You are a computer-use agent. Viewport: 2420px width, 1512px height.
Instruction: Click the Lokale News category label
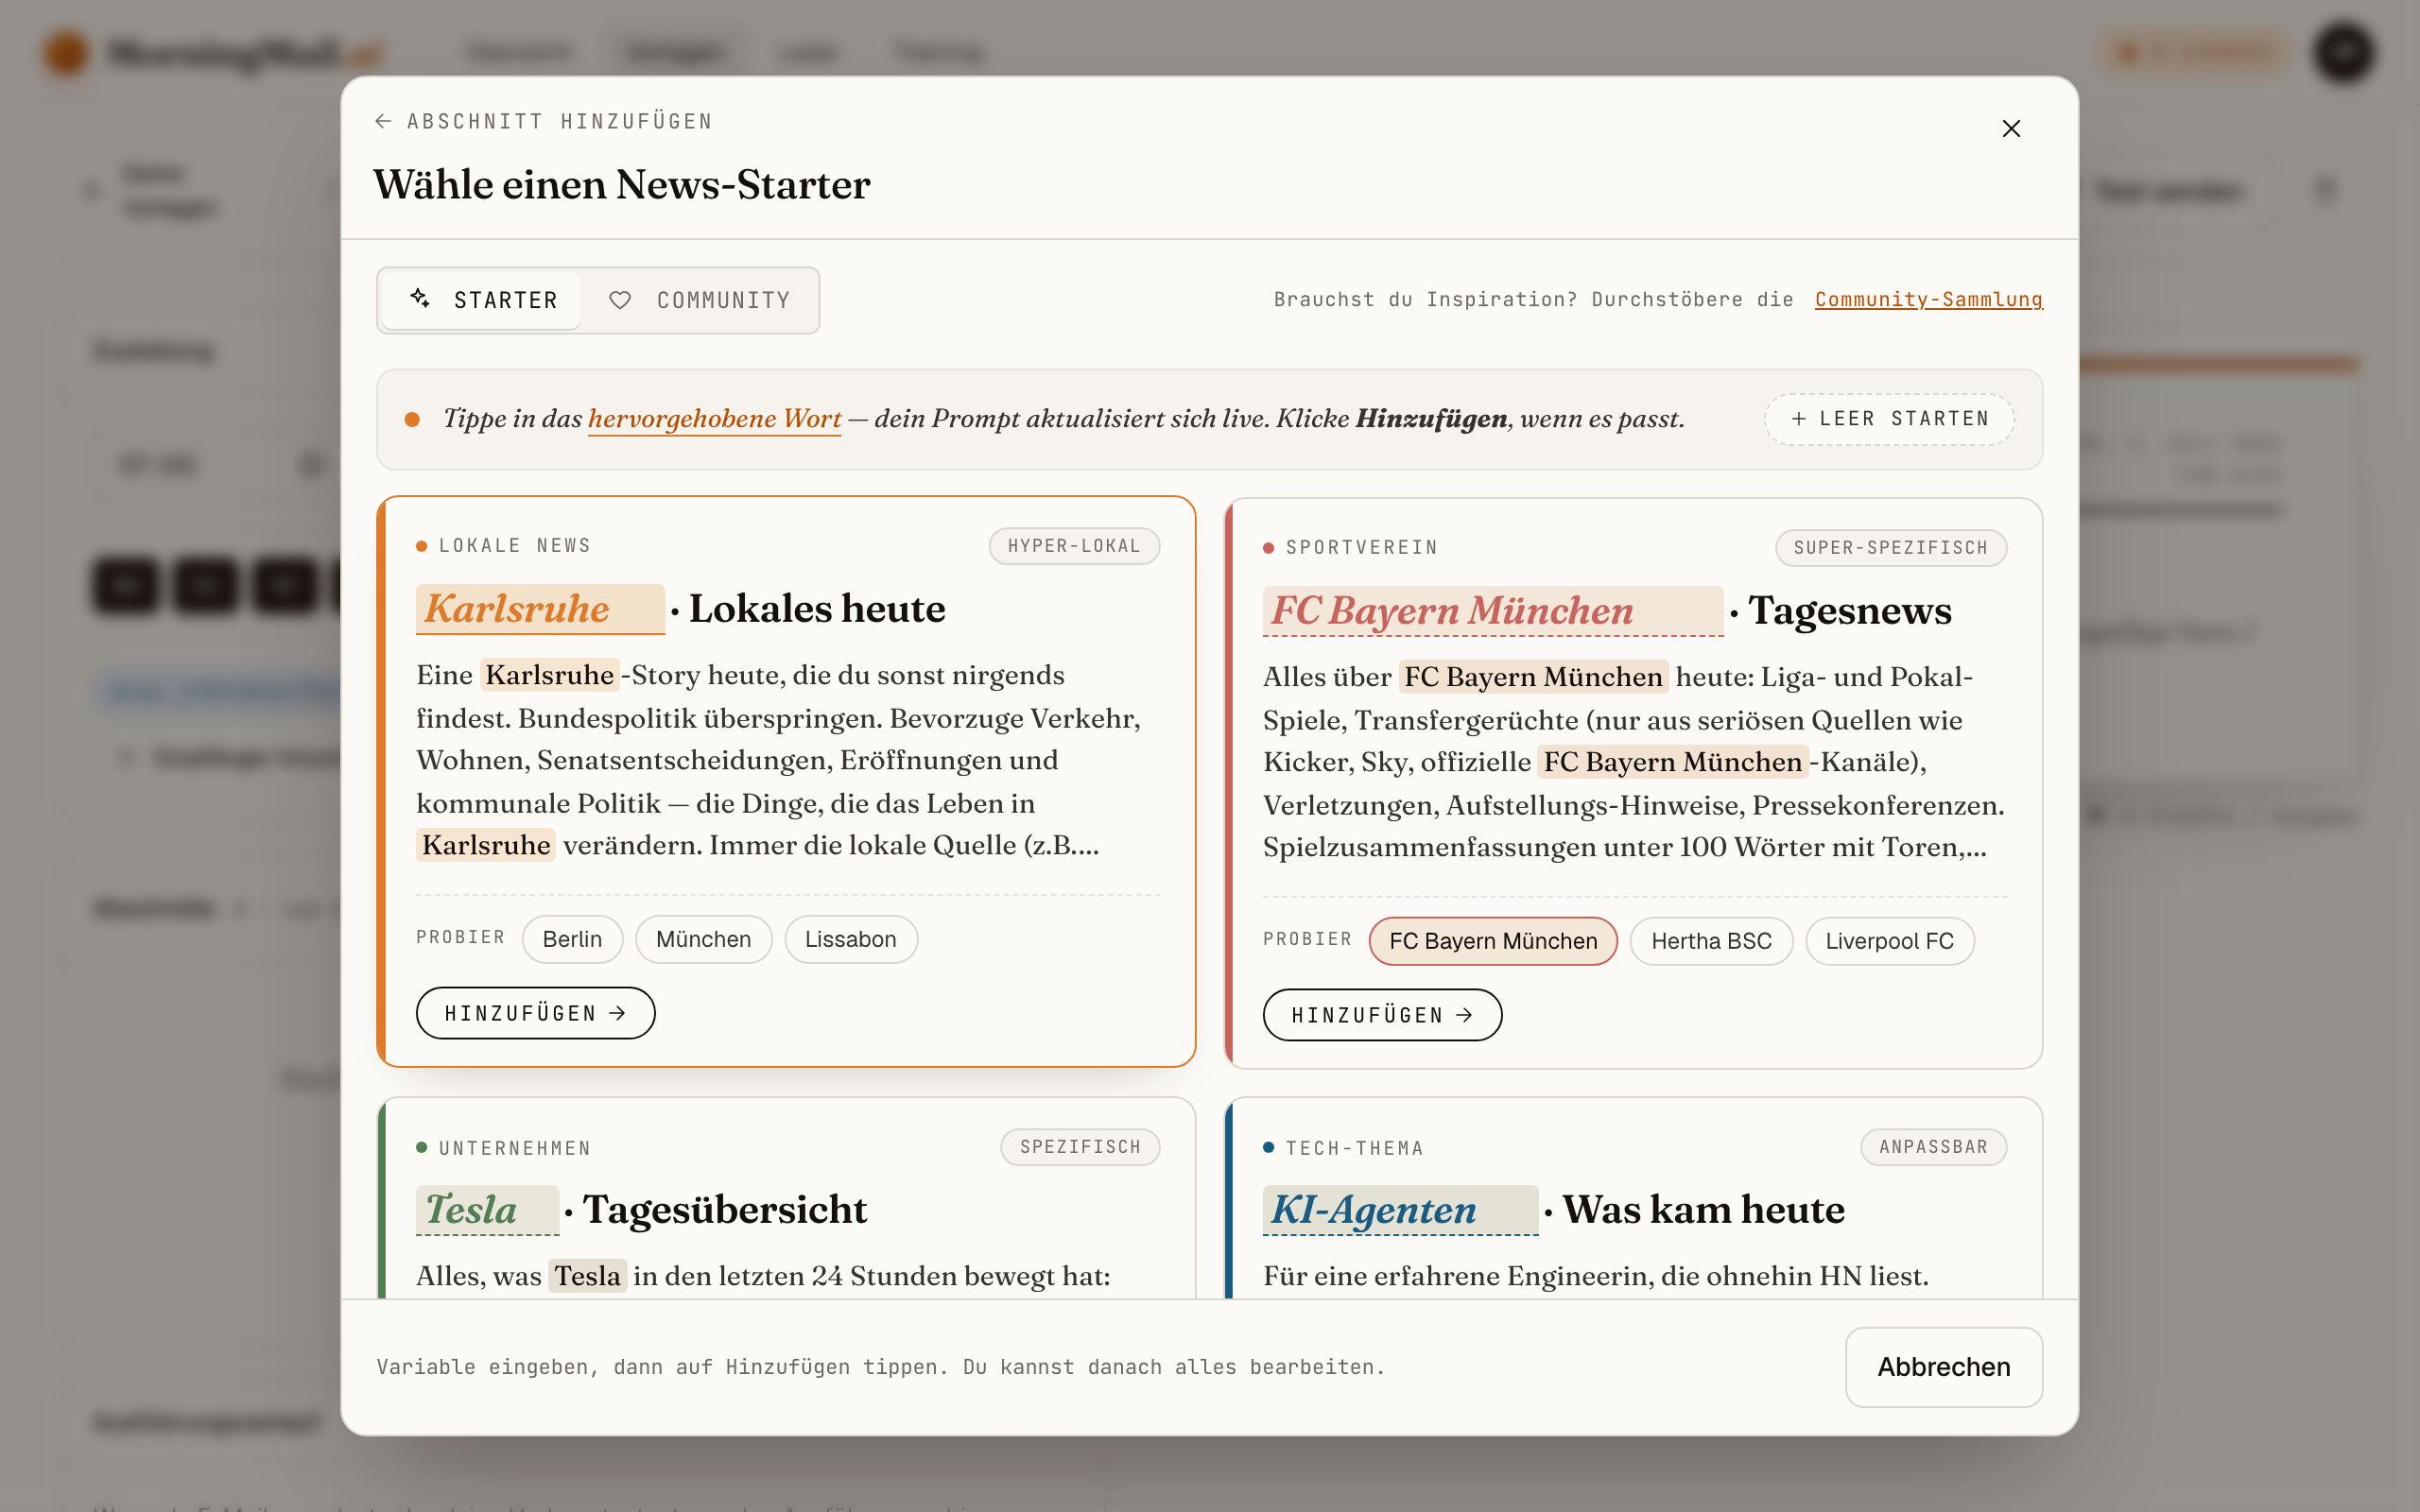(514, 546)
